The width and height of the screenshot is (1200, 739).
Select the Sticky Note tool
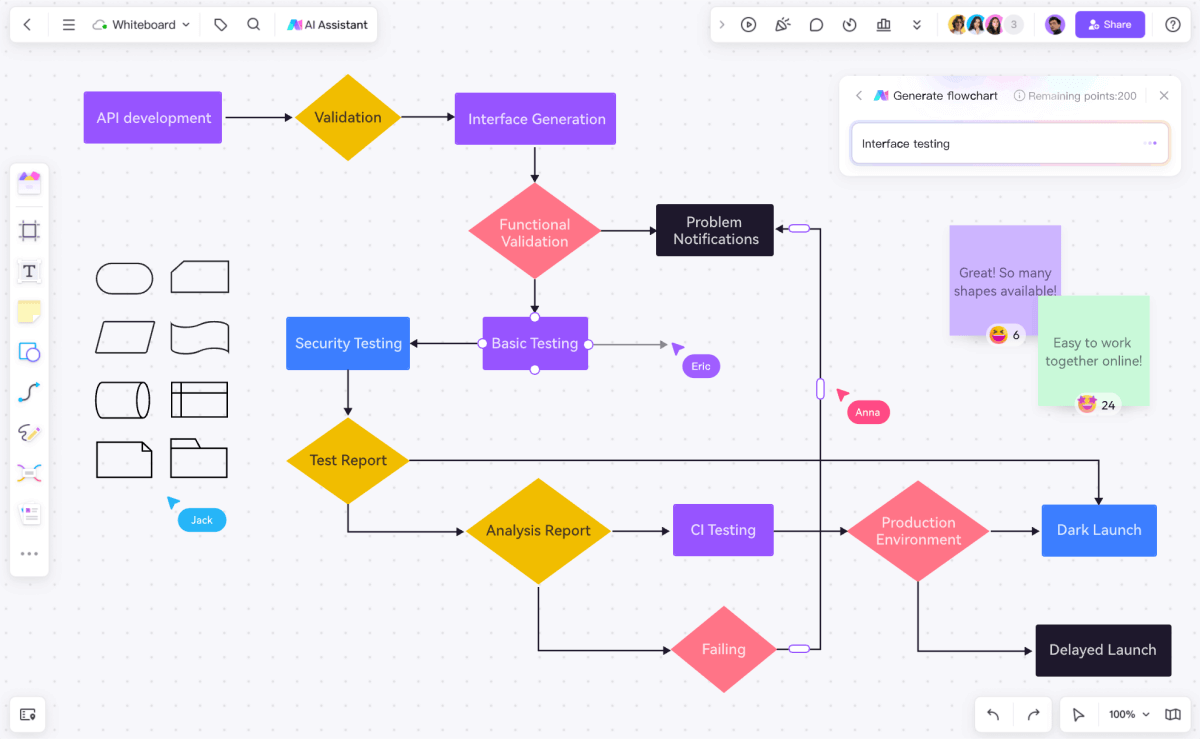(x=29, y=311)
